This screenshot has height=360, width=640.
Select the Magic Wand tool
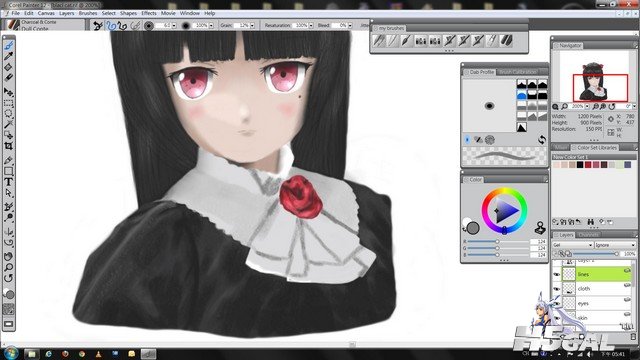click(9, 124)
